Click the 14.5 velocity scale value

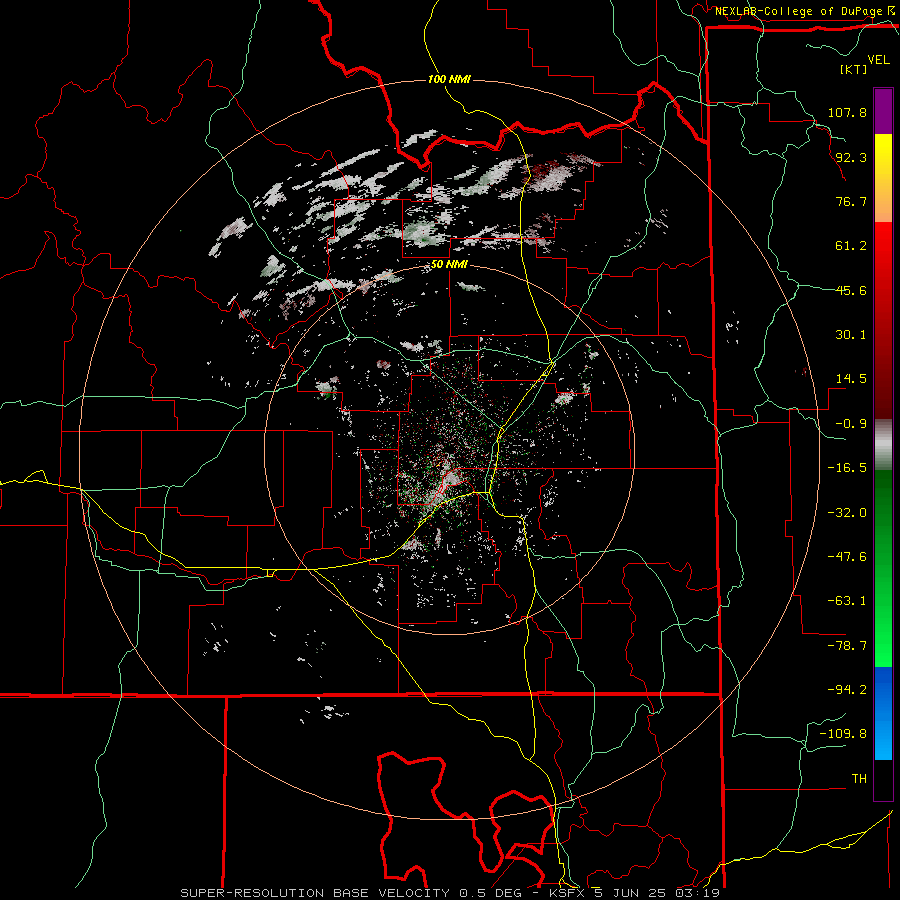tap(851, 379)
